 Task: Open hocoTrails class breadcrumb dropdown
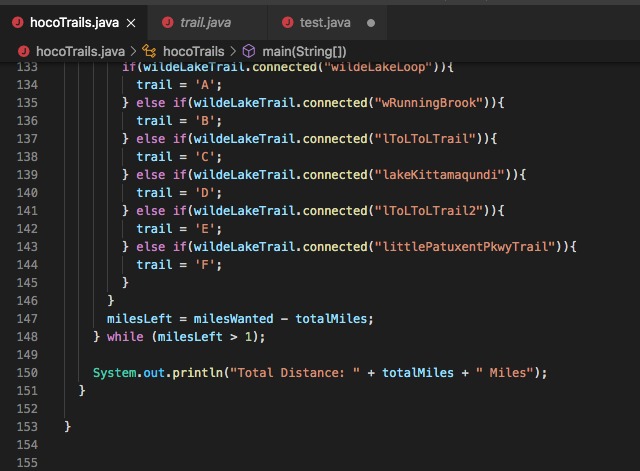[193, 51]
